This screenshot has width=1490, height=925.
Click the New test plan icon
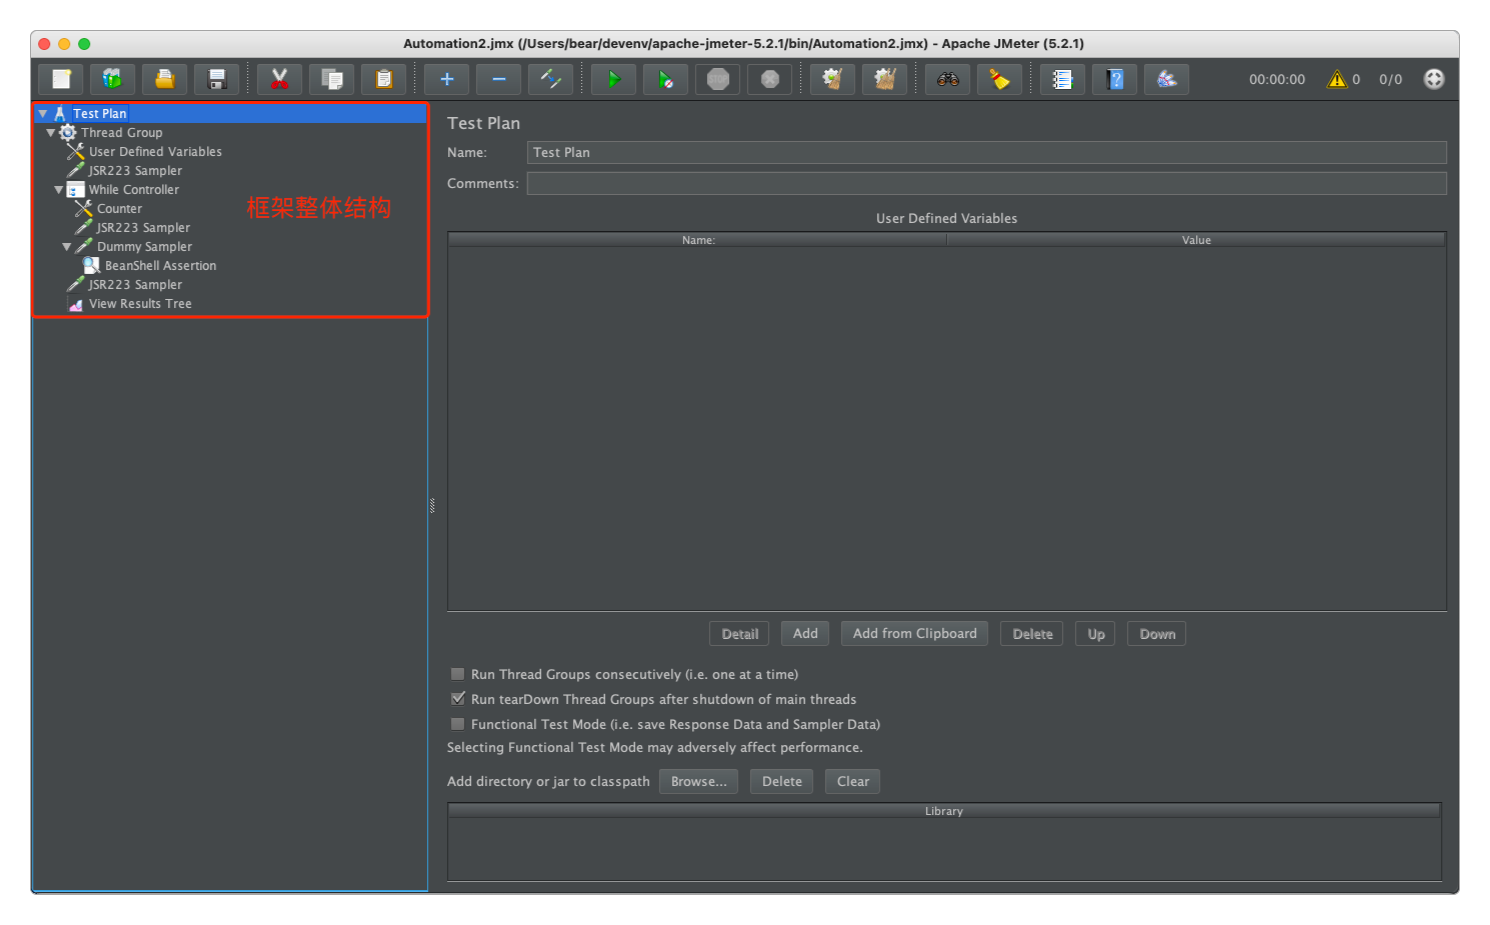click(60, 79)
